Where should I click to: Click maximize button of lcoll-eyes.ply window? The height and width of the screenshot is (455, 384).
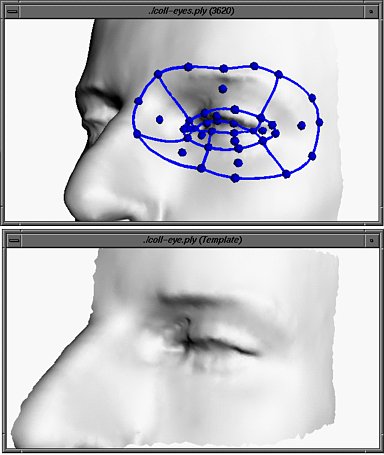[371, 11]
